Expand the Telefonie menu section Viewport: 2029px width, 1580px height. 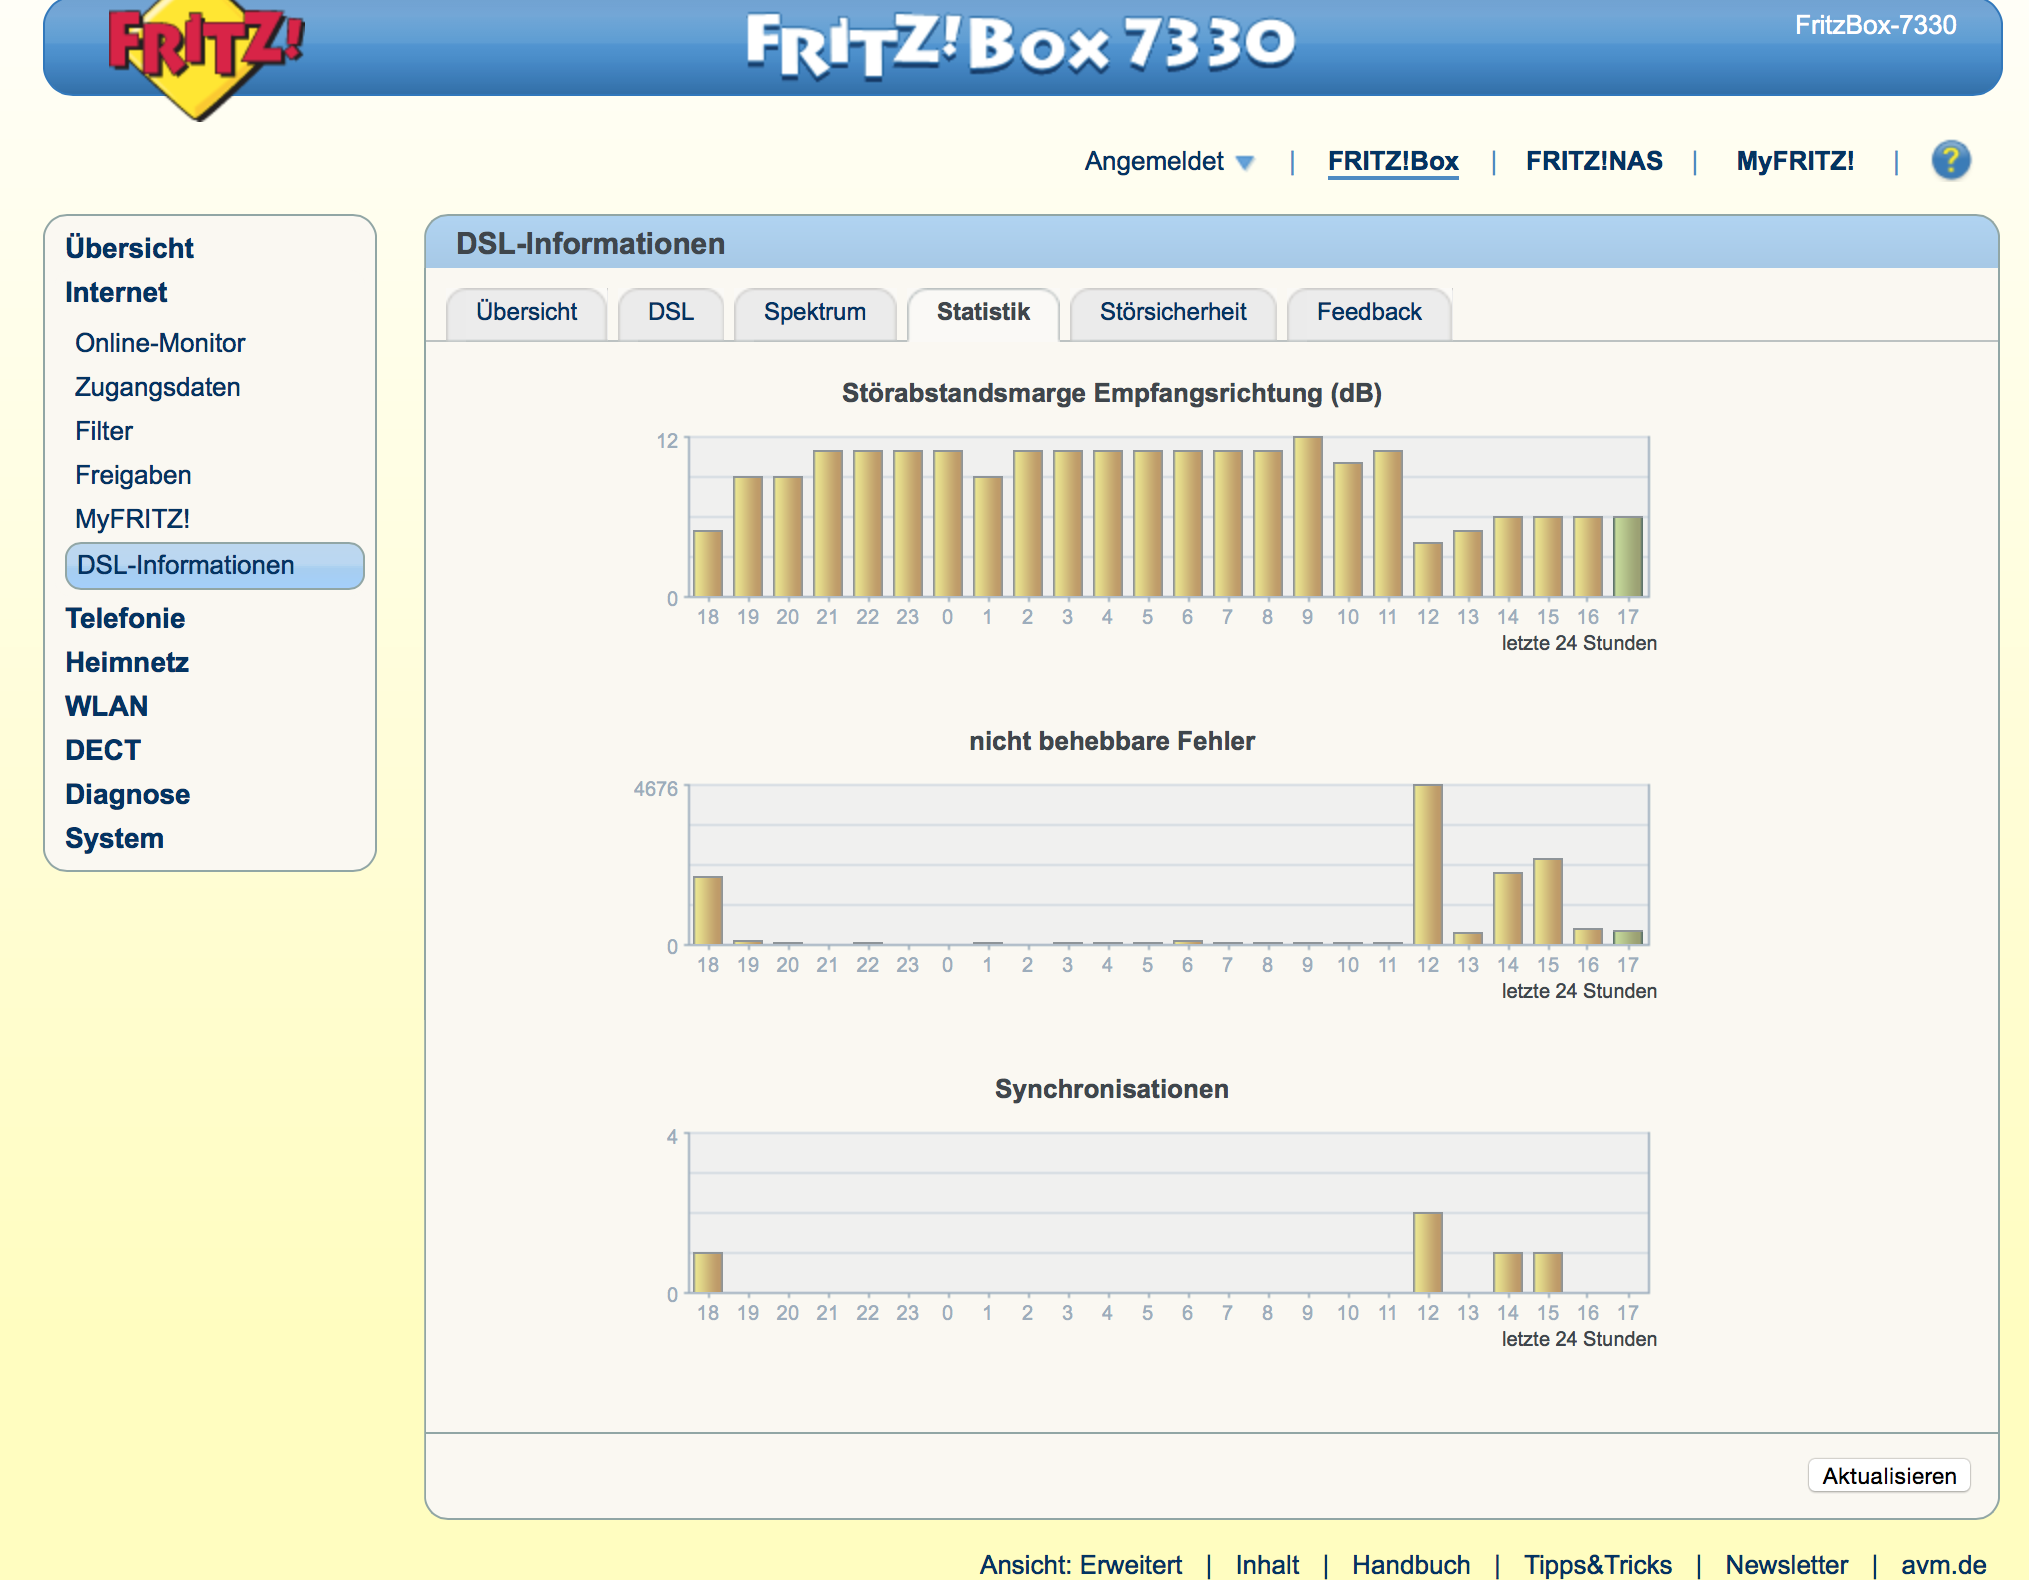pos(125,618)
